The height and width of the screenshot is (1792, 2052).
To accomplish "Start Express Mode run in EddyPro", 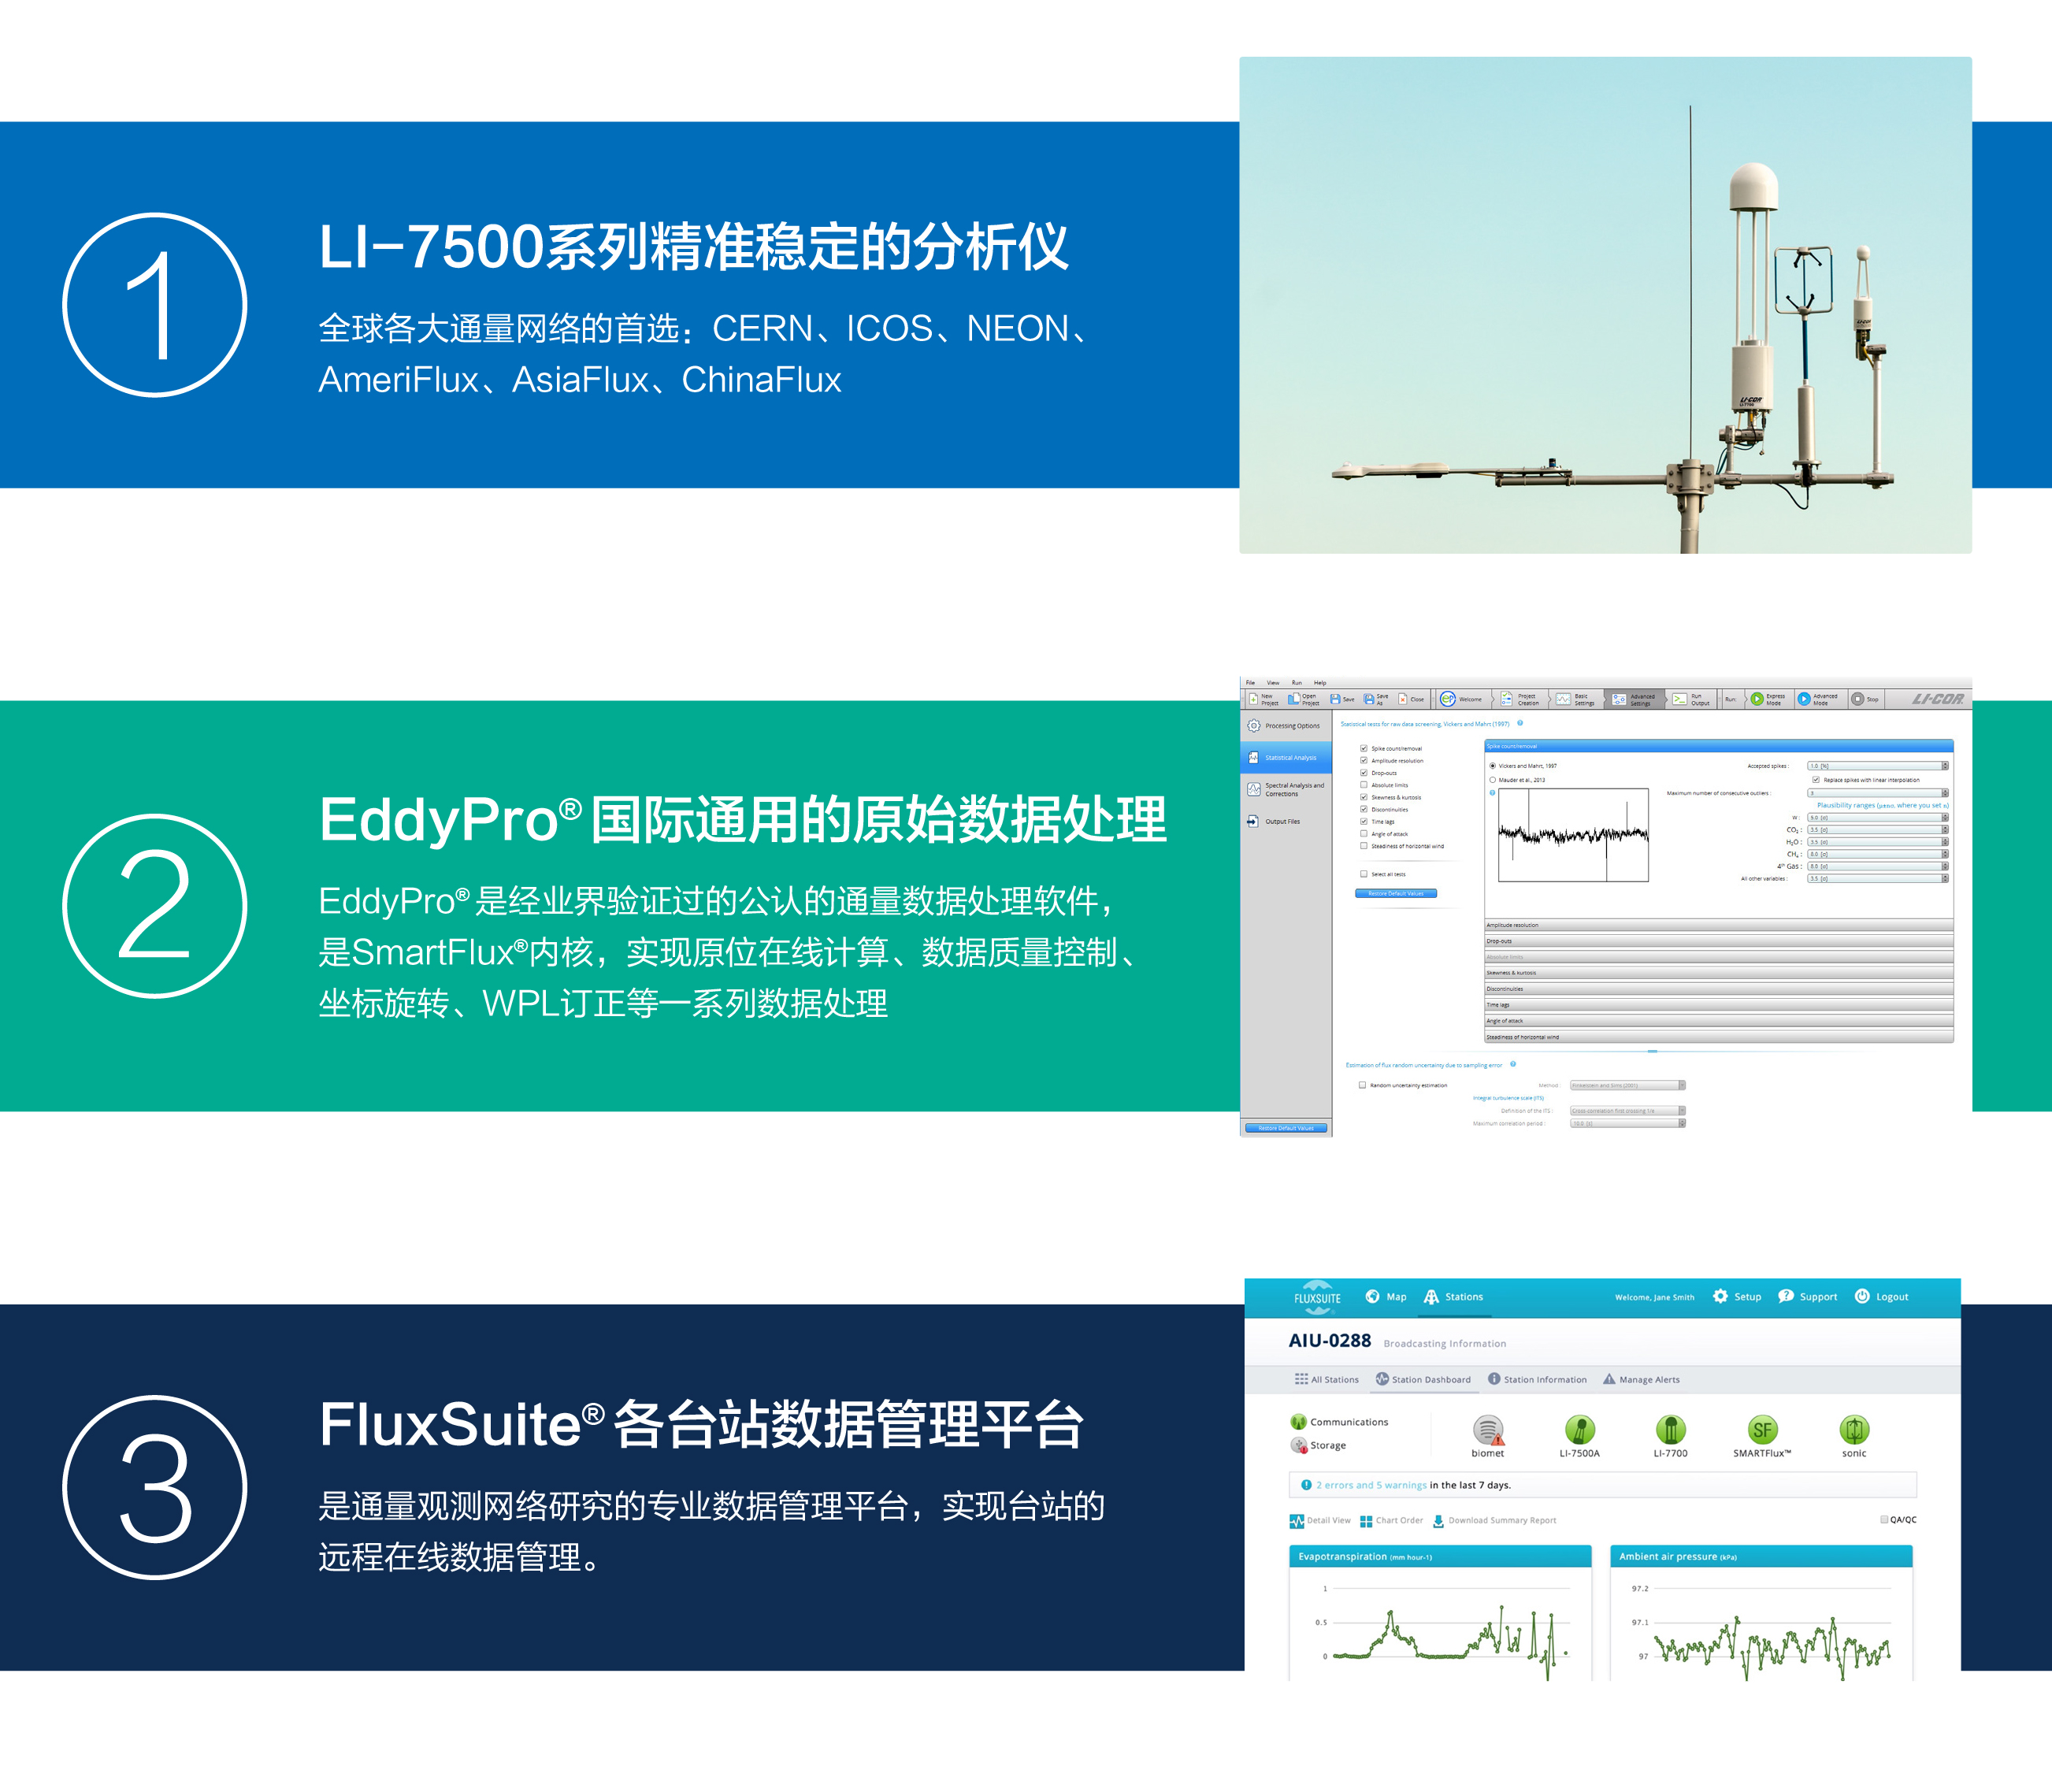I will 1757,699.
